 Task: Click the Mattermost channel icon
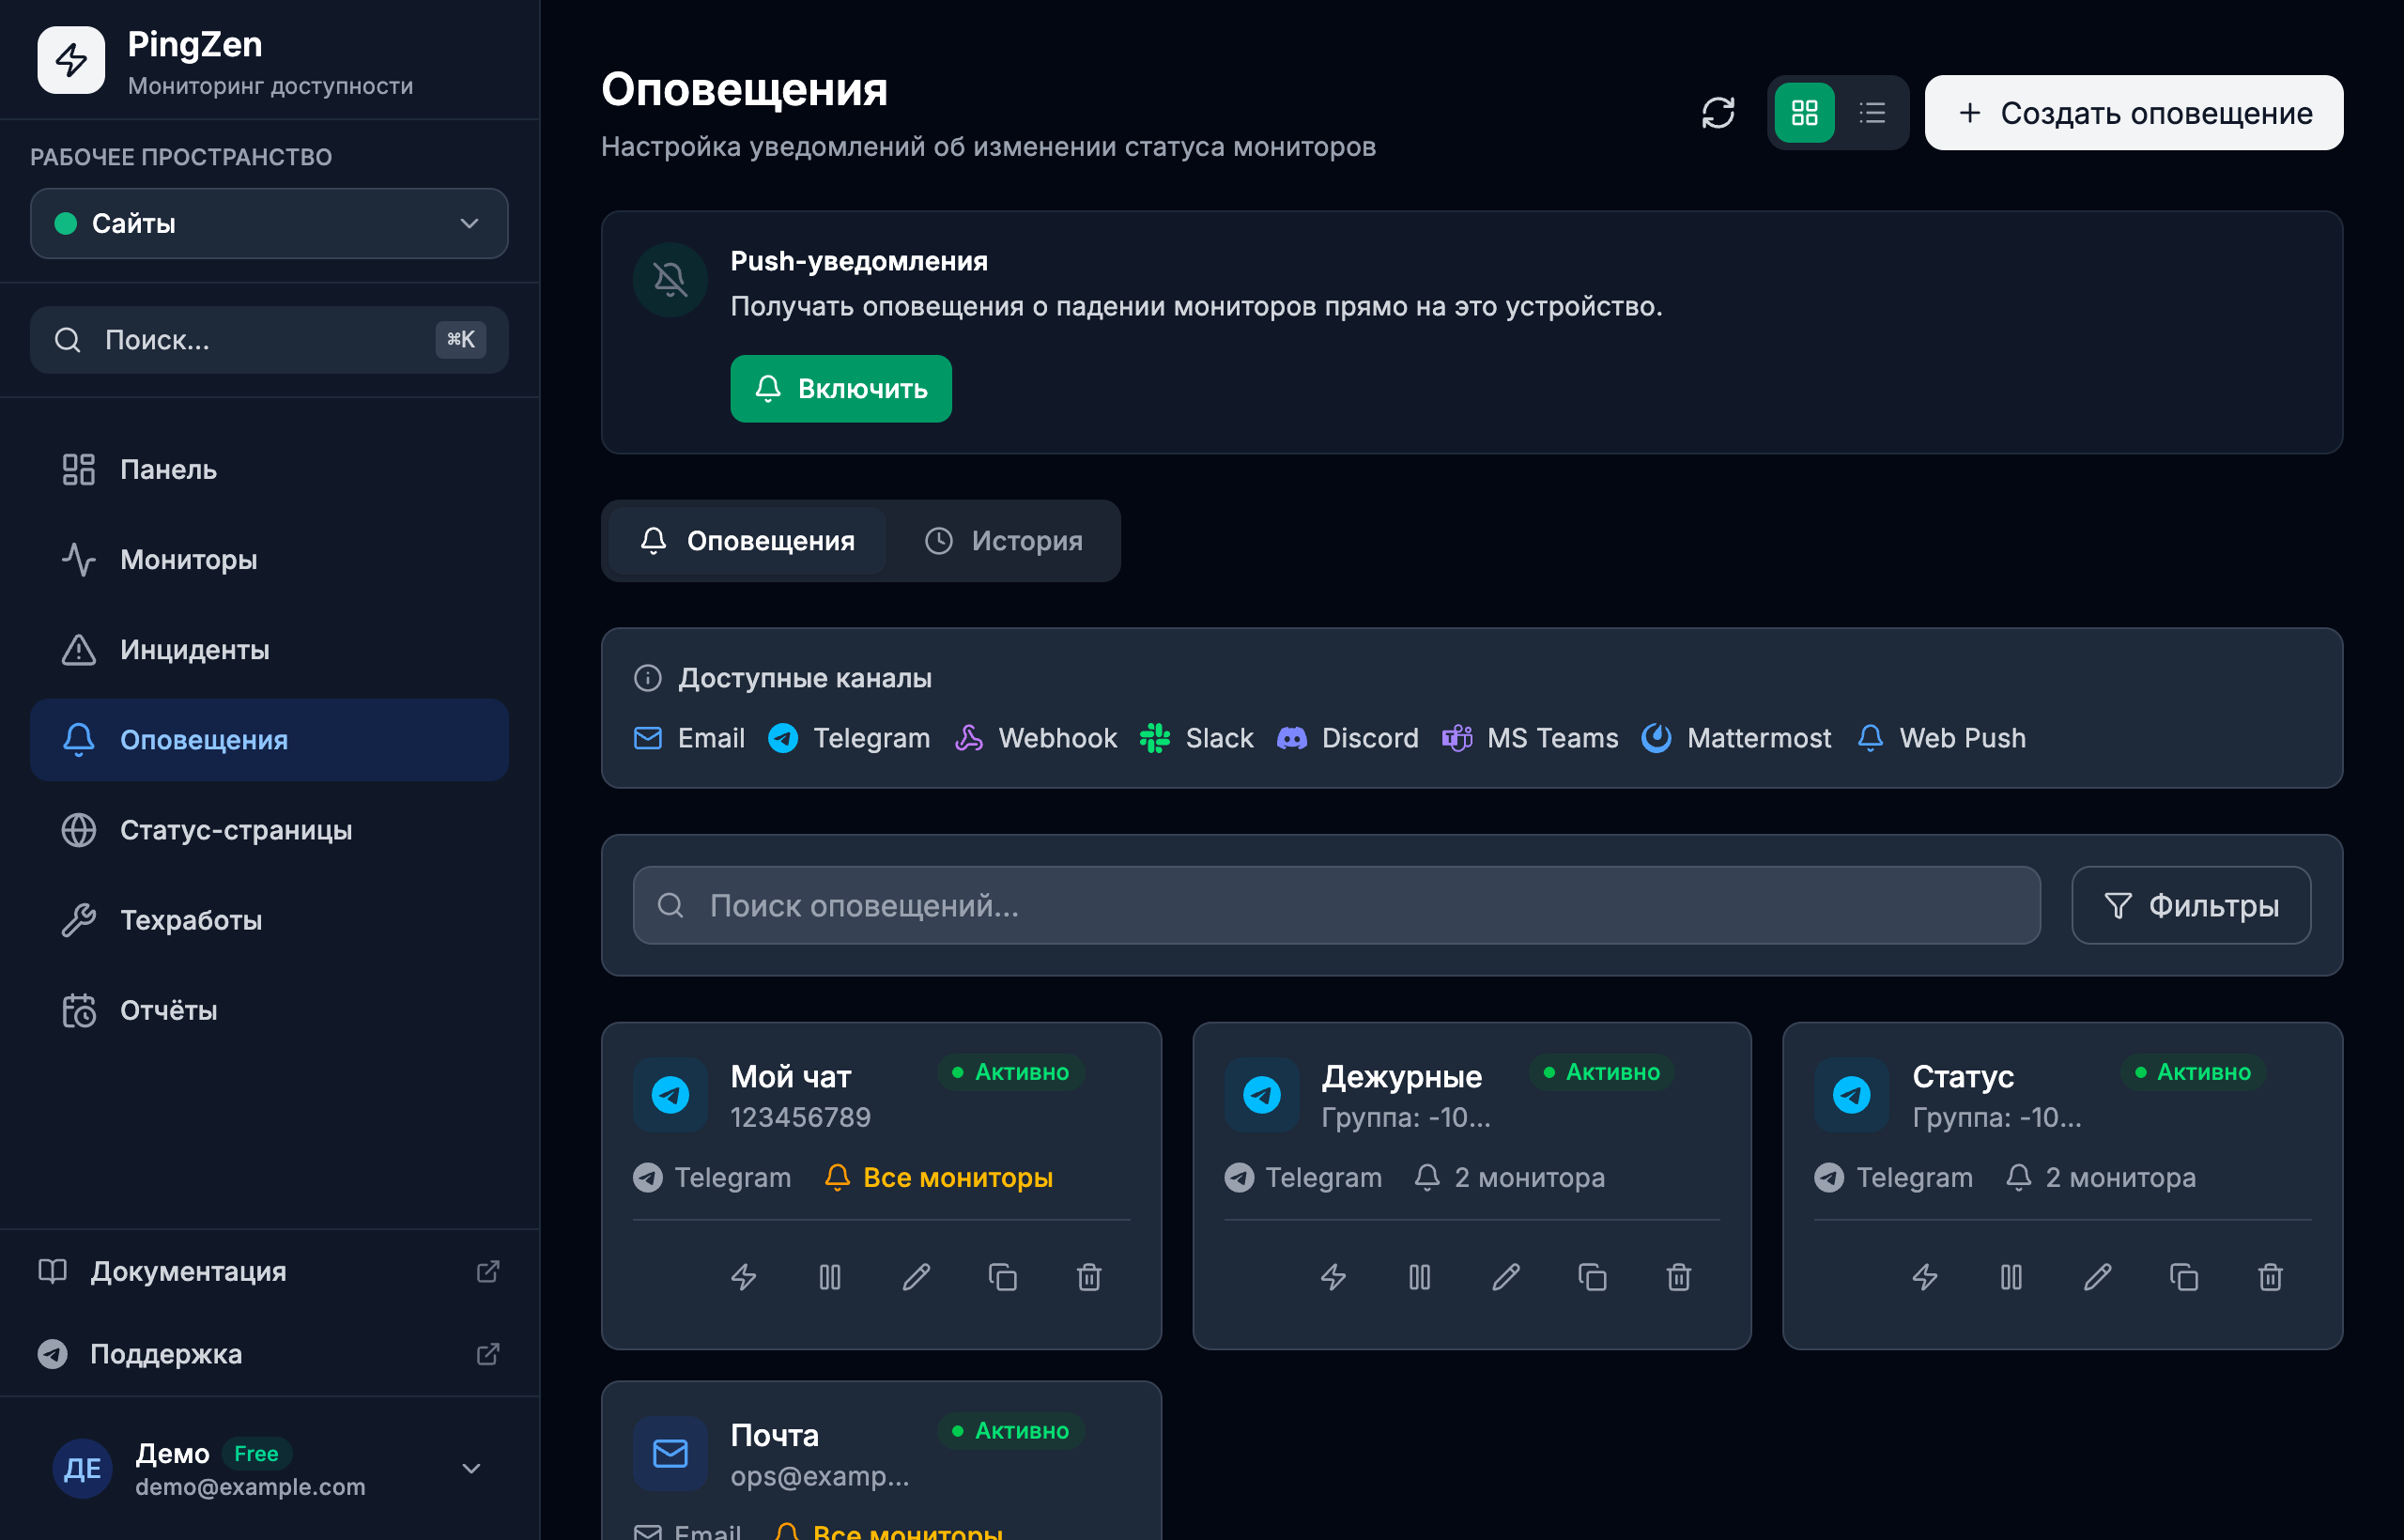click(1657, 738)
